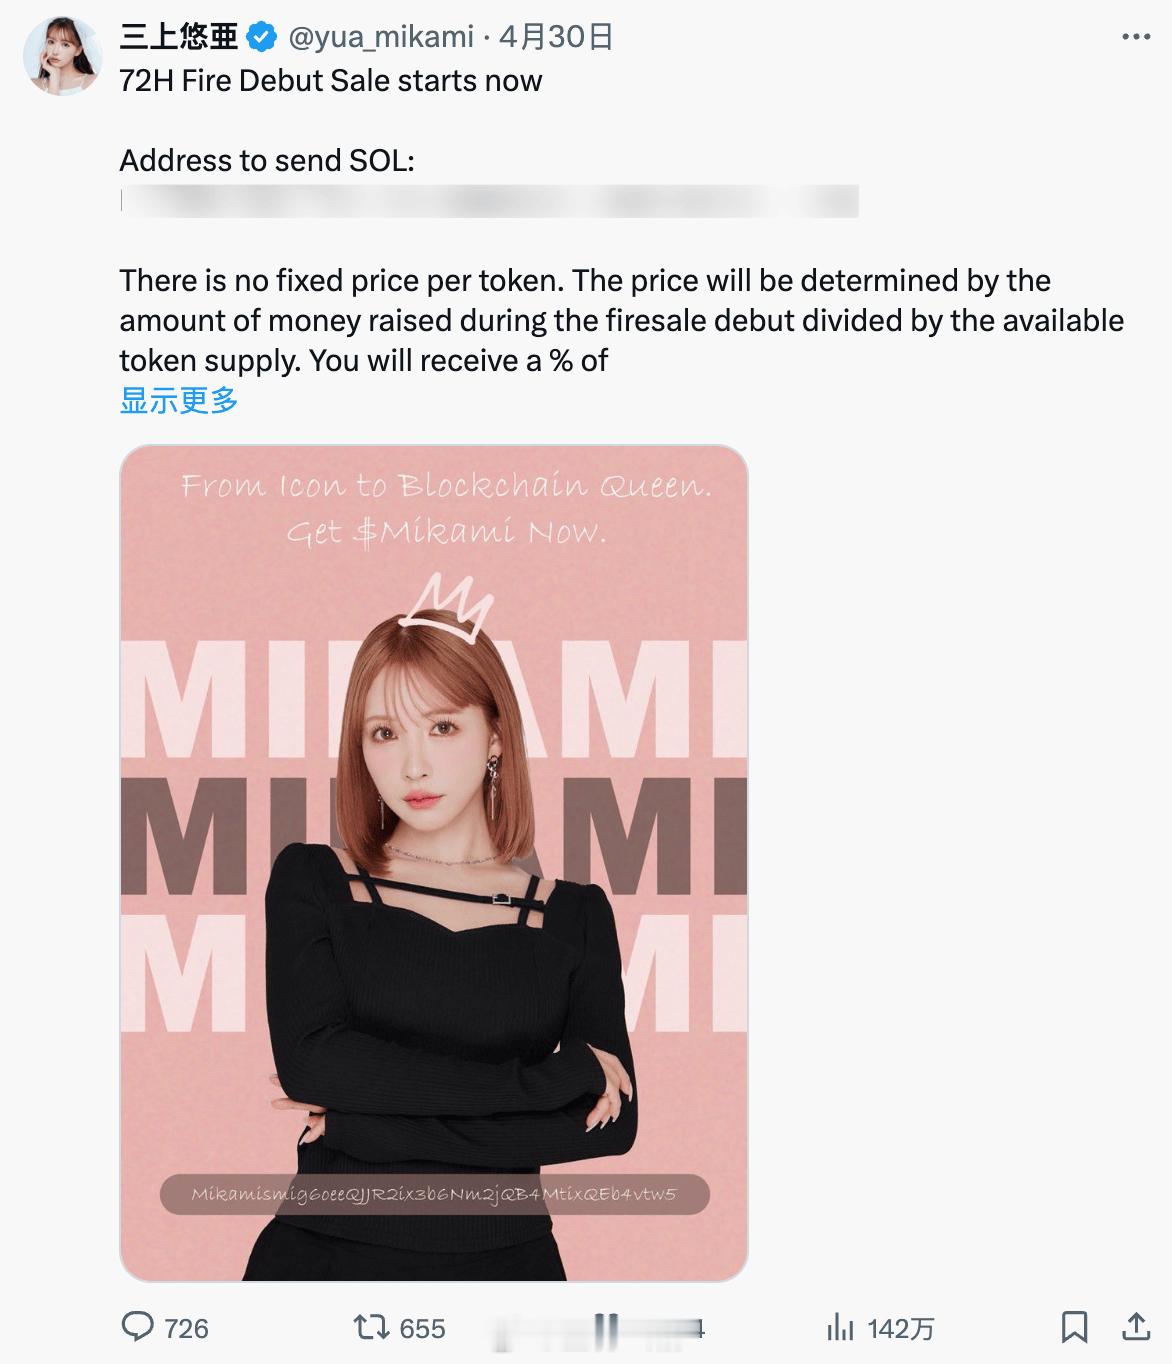Open the 4月30日 post timestamp

click(555, 37)
